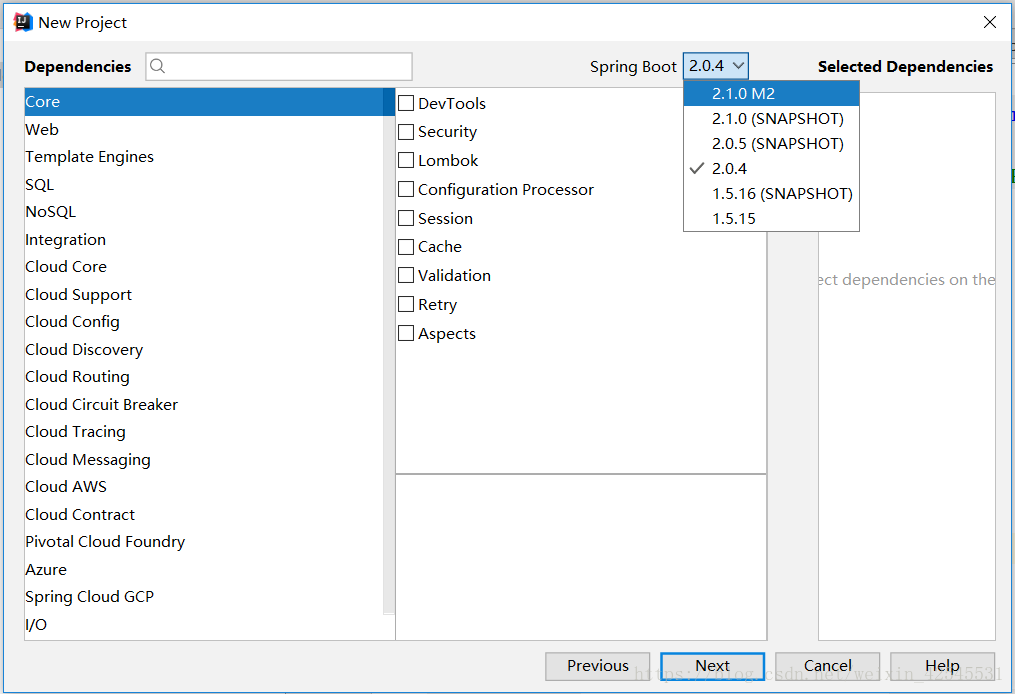The height and width of the screenshot is (694, 1015).
Task: Select Cloud Discovery category
Action: click(204, 350)
